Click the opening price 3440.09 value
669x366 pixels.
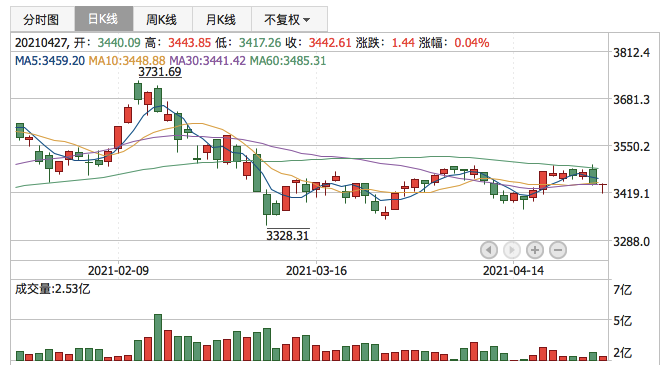point(119,43)
